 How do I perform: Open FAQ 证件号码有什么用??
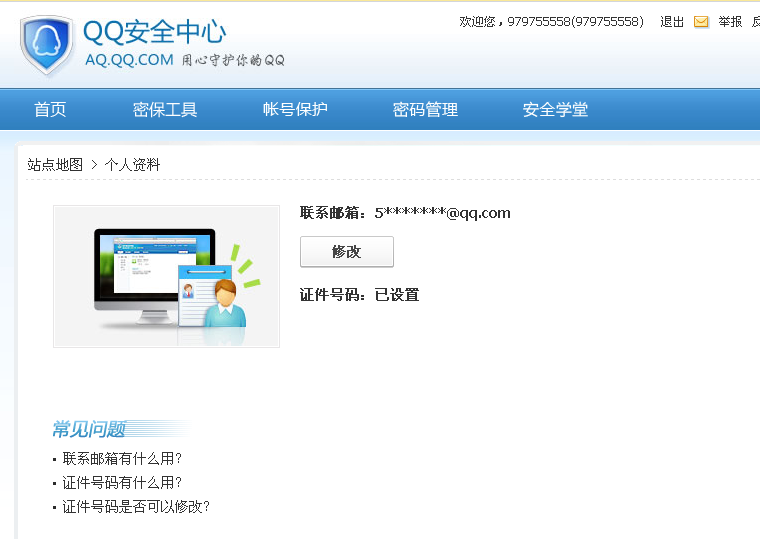point(122,482)
